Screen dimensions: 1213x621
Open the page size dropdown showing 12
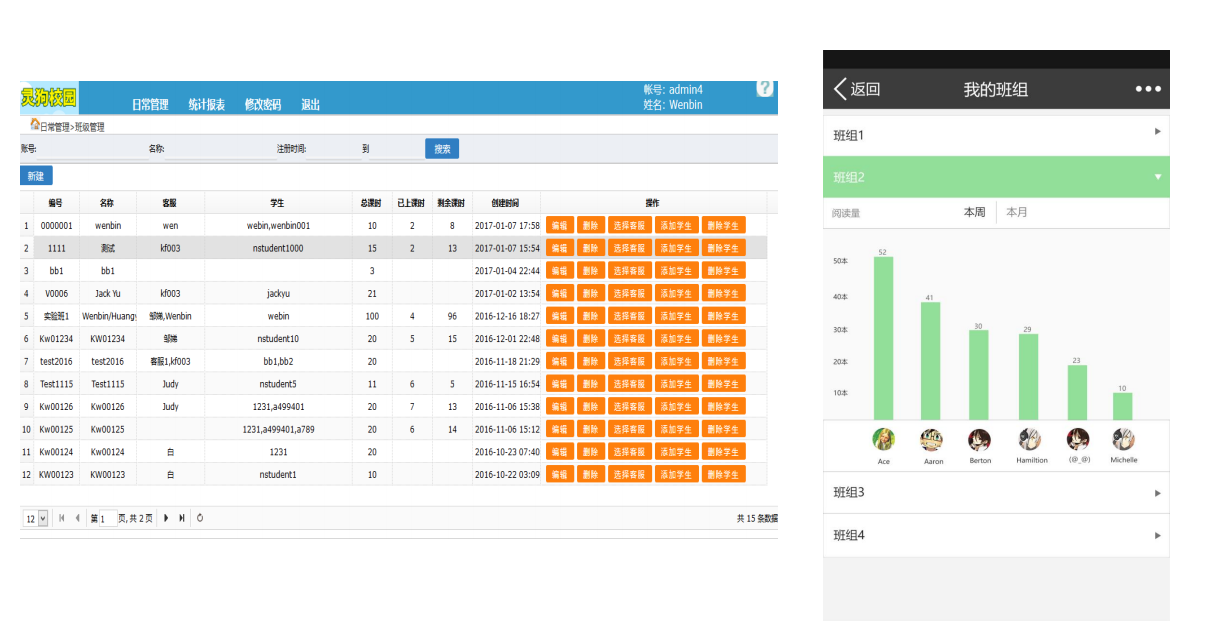tap(36, 518)
